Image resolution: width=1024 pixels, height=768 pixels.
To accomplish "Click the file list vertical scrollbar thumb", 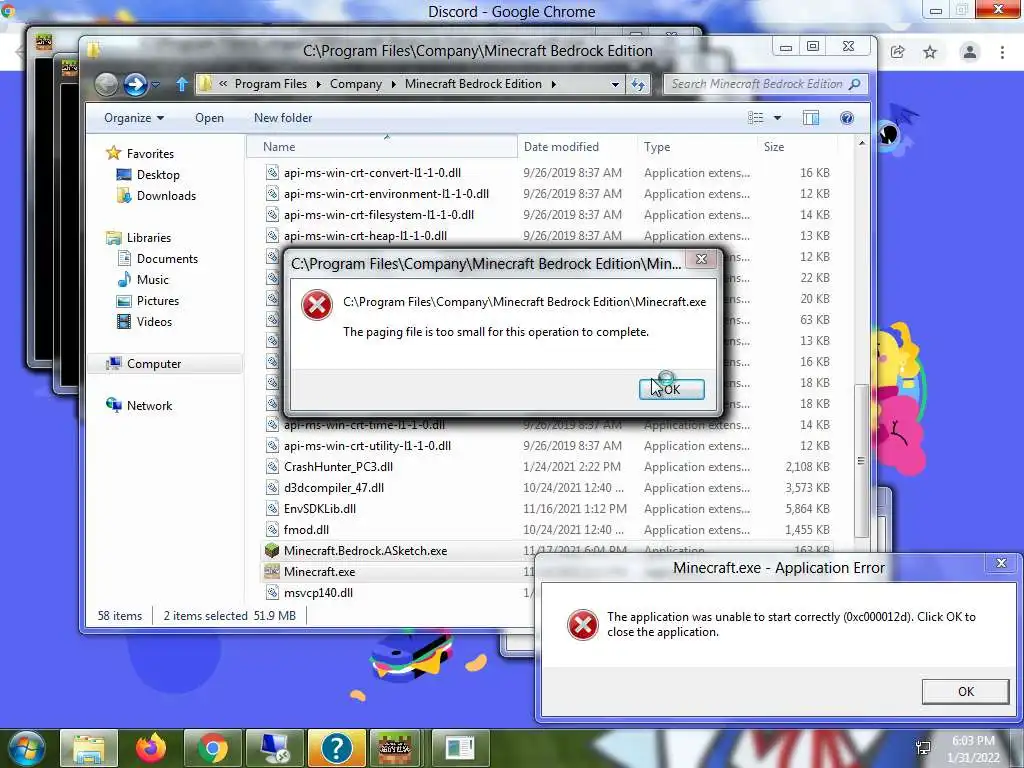I will click(861, 460).
